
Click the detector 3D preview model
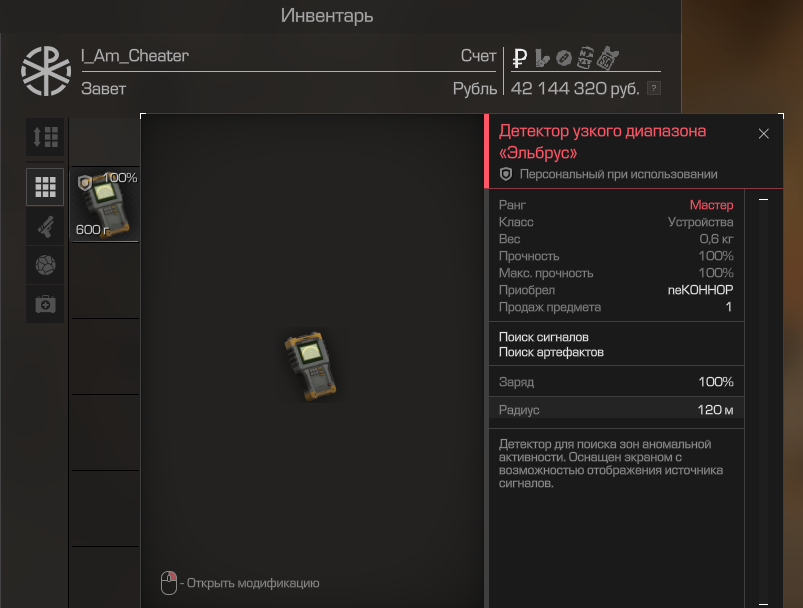[310, 366]
